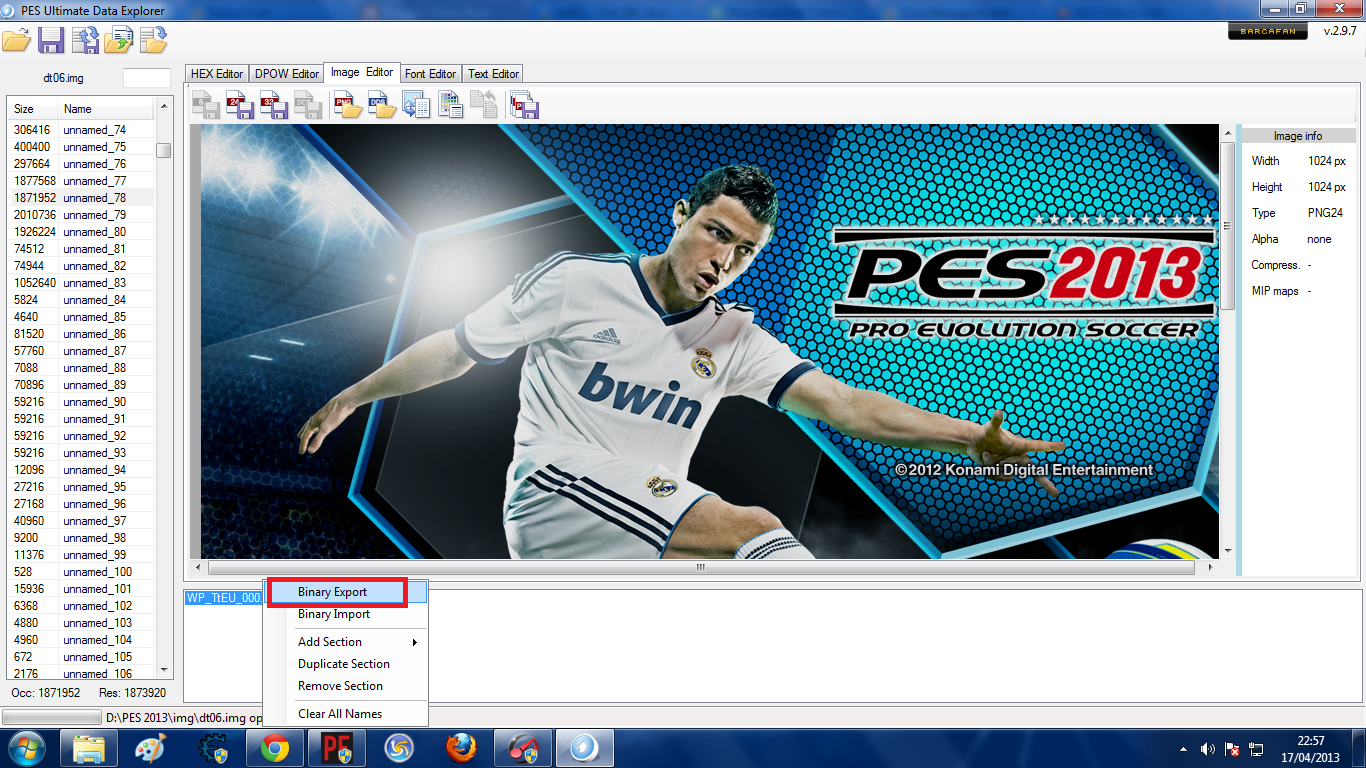Click the Image info panel header
This screenshot has width=1366, height=768.
pos(1298,136)
